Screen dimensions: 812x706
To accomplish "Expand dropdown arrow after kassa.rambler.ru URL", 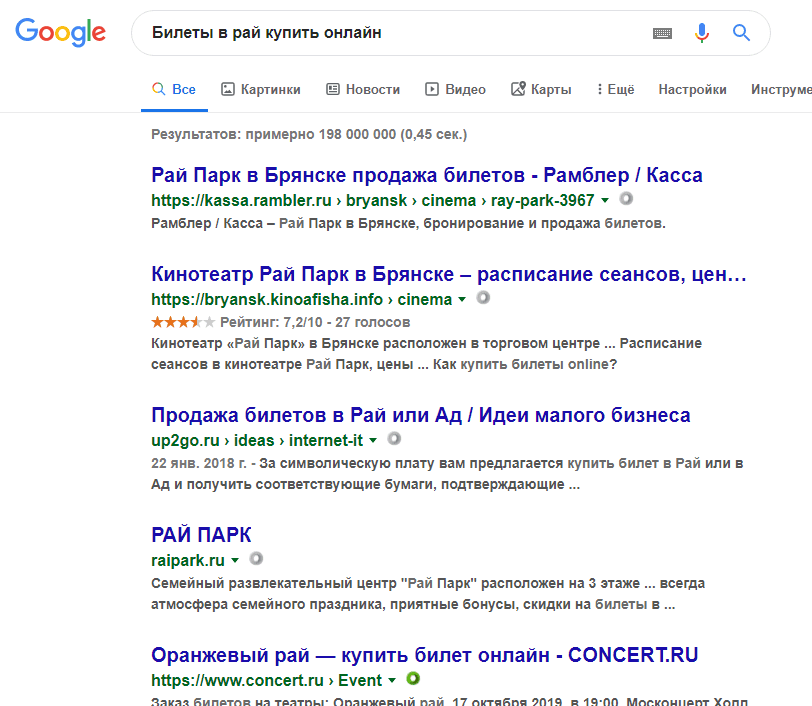I will 605,201.
